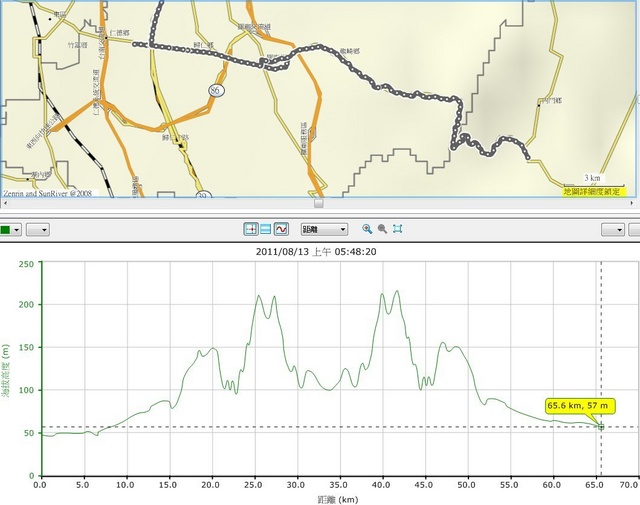Click the 65.6 km, 57 m tooltip
Viewport: 640px width, 505px height.
point(579,406)
